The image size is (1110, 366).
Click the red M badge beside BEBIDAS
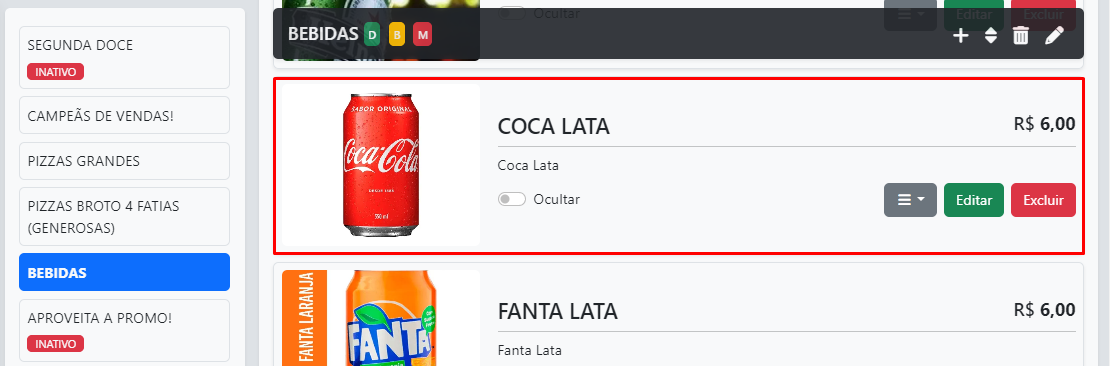423,35
